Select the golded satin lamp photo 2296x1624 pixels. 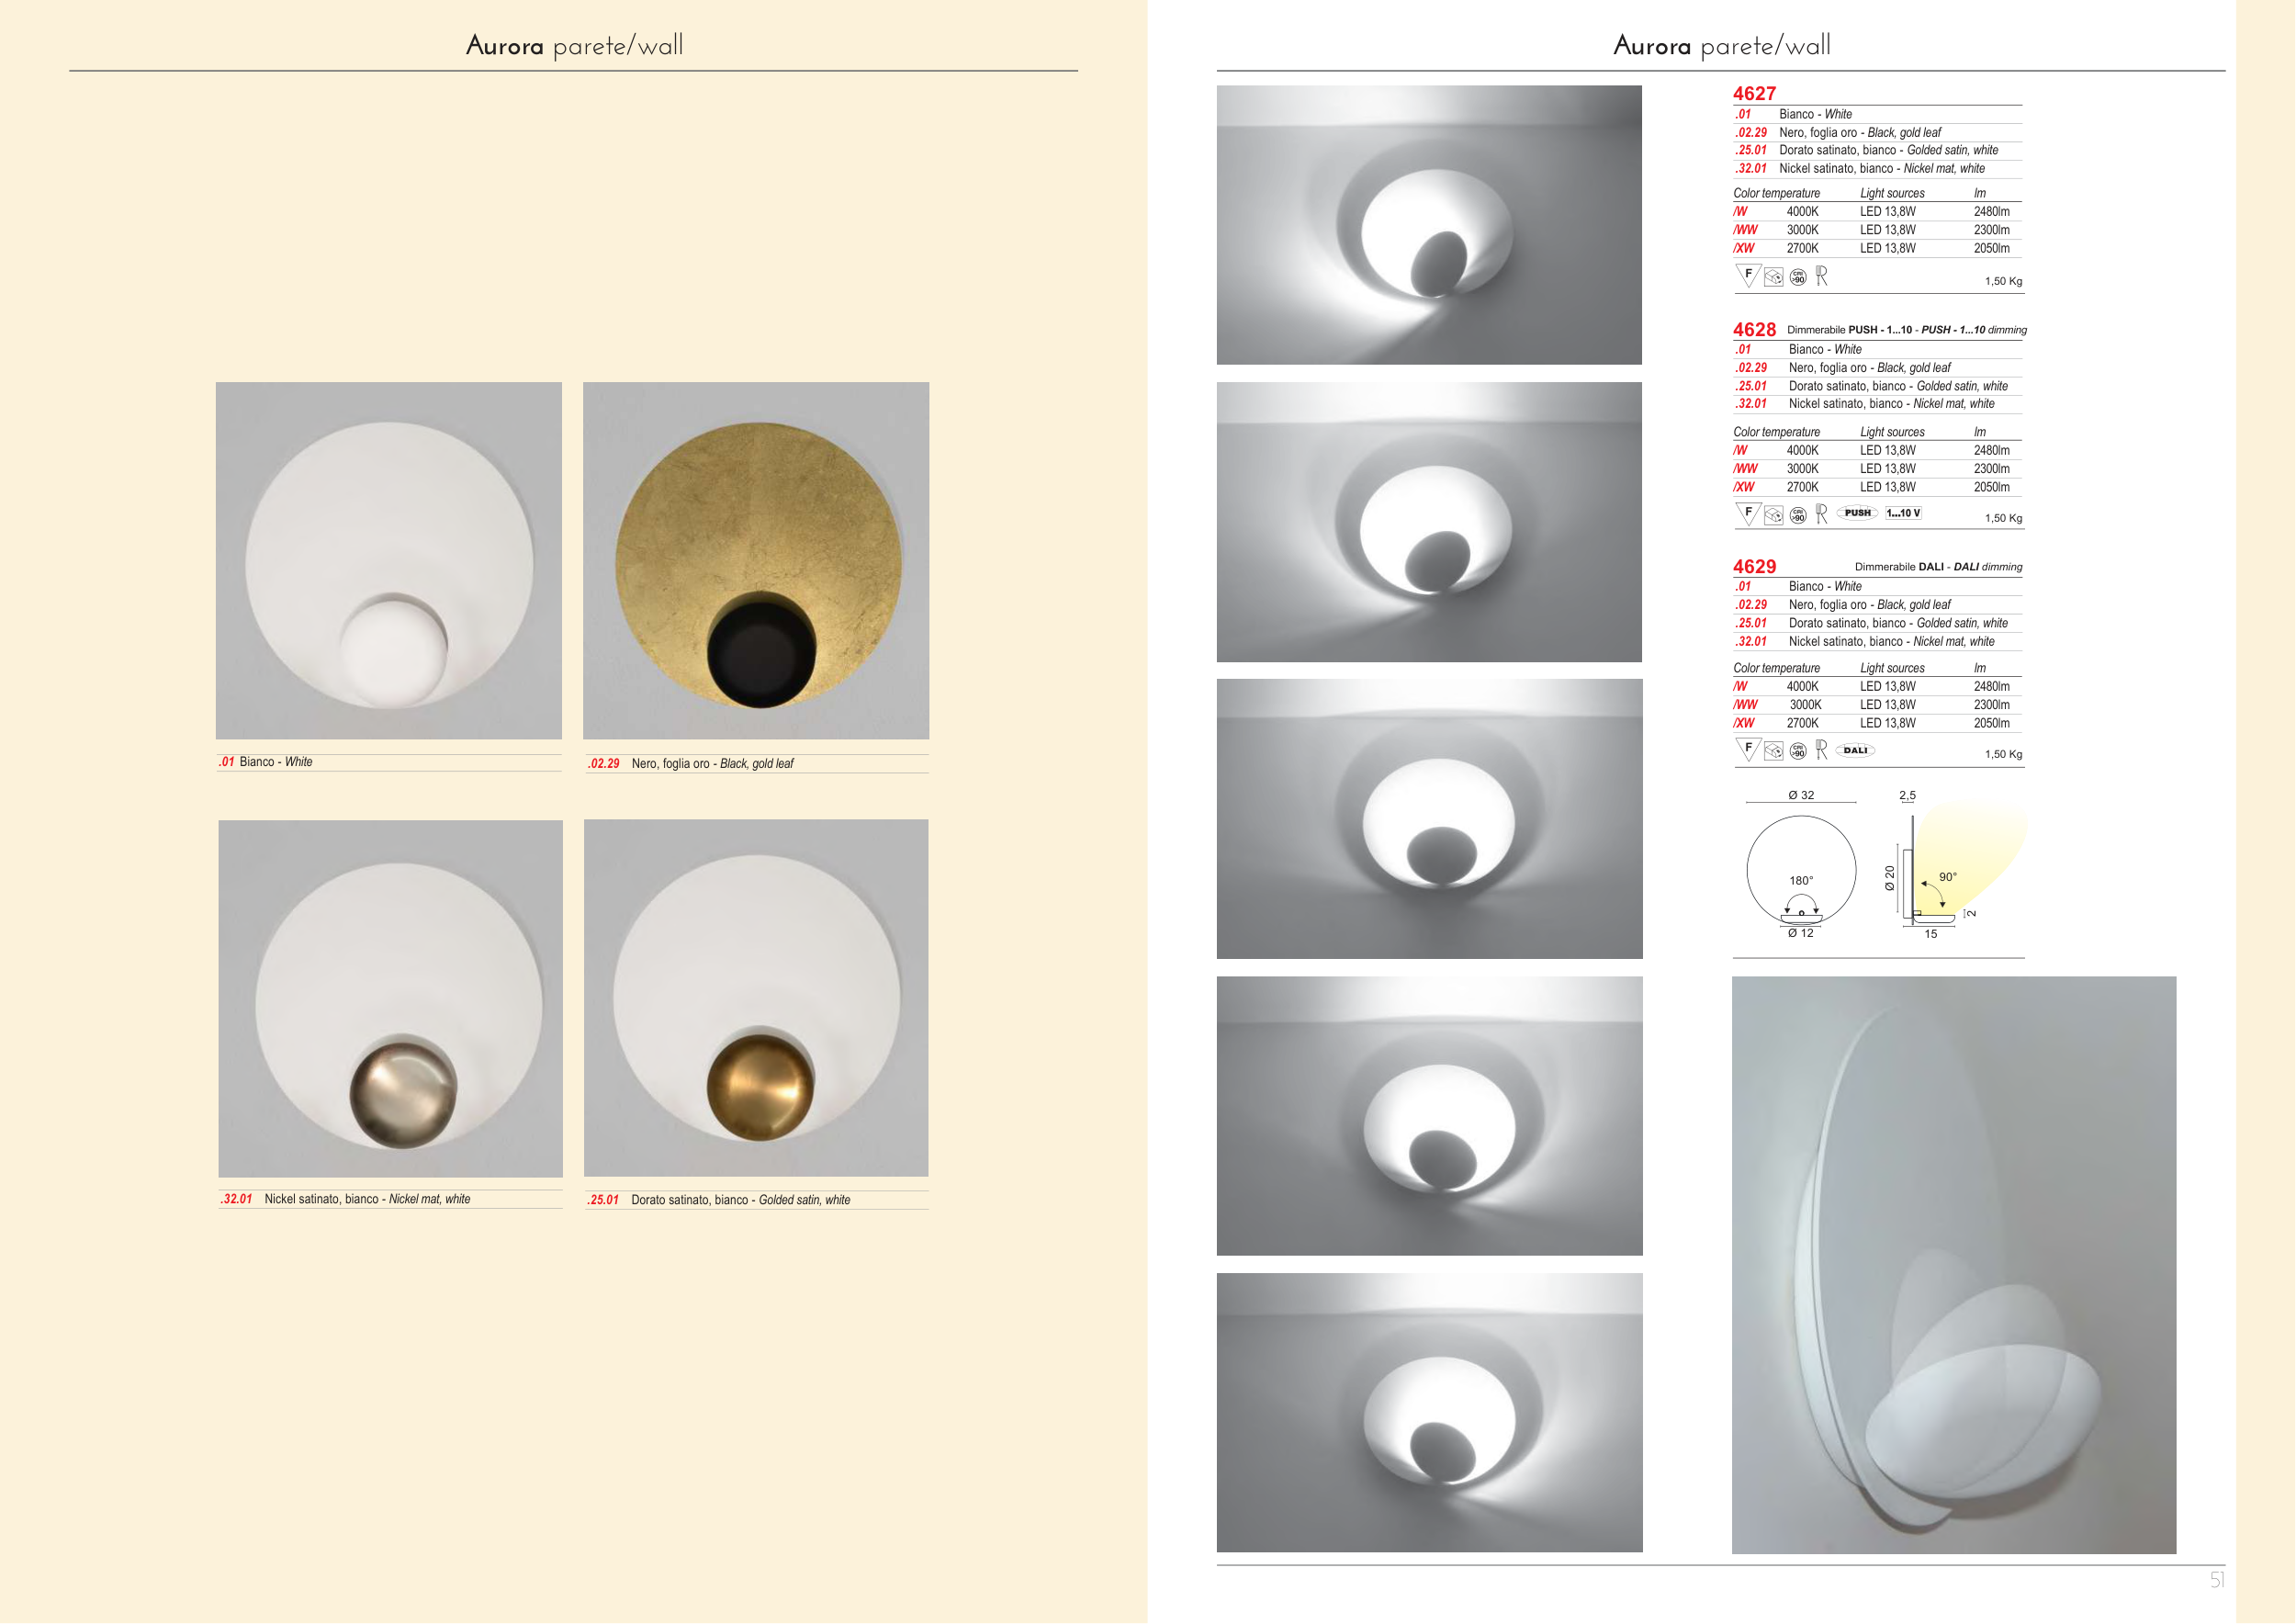pos(756,998)
